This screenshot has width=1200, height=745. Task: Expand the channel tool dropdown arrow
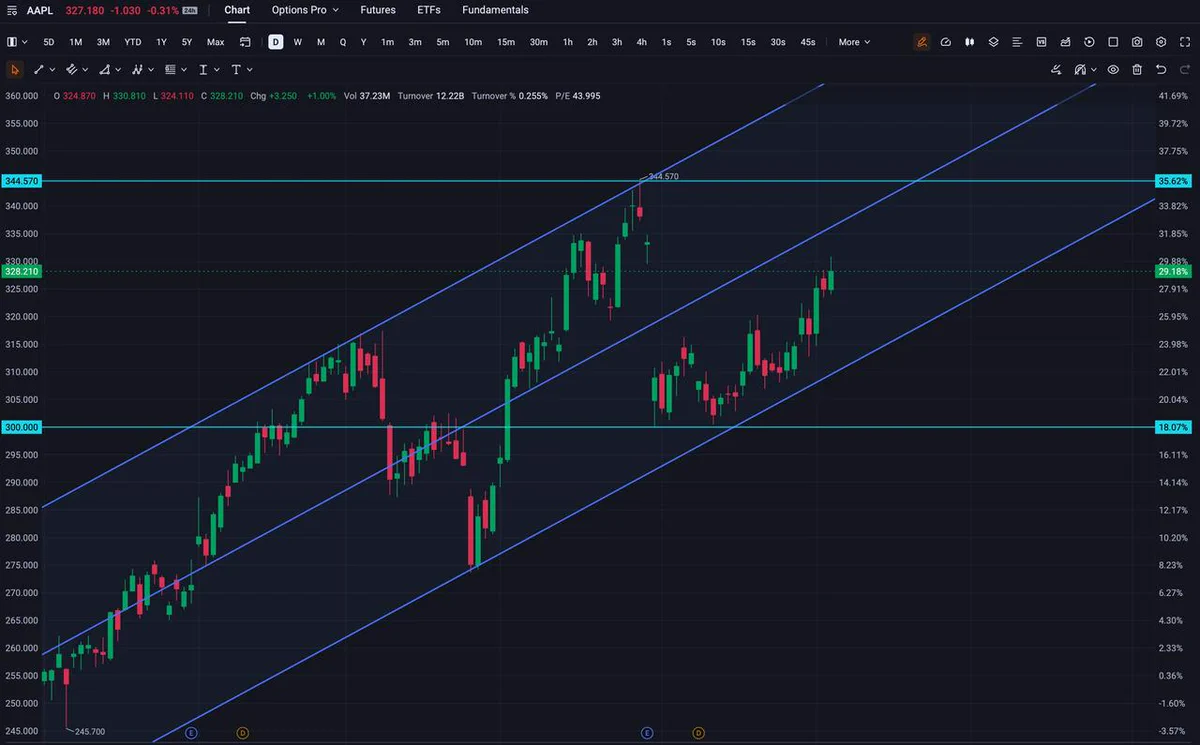pos(85,70)
